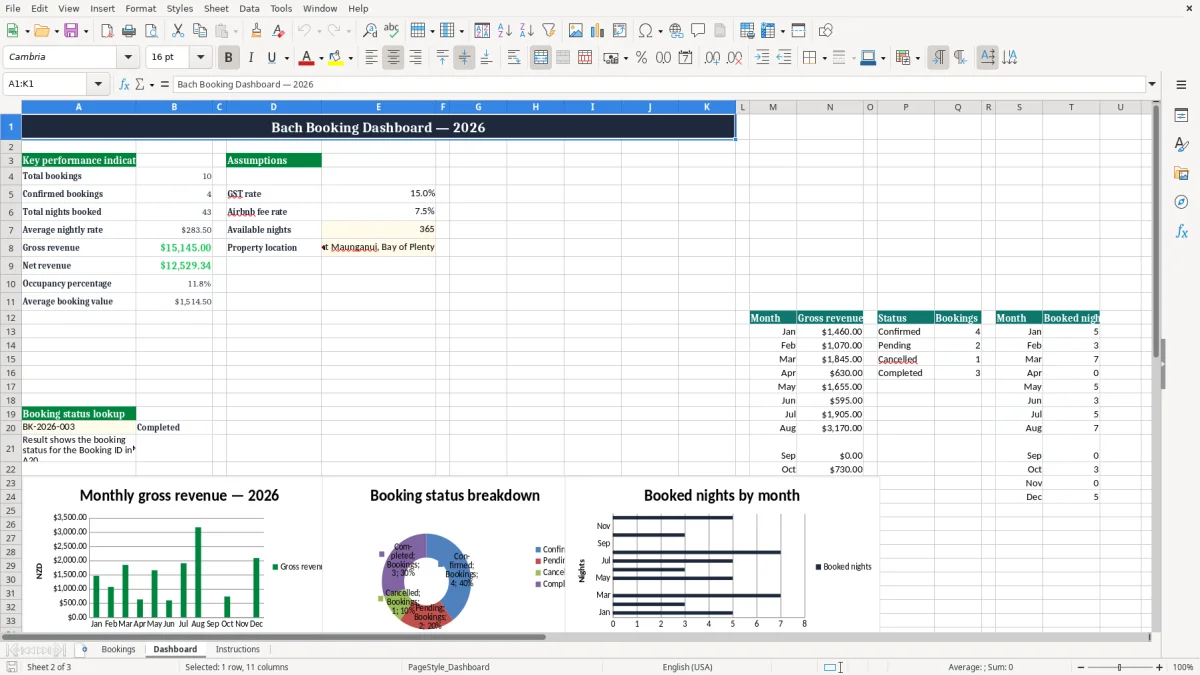The height and width of the screenshot is (675, 1200).
Task: Open sidebar Functions fx icon
Action: click(1181, 231)
